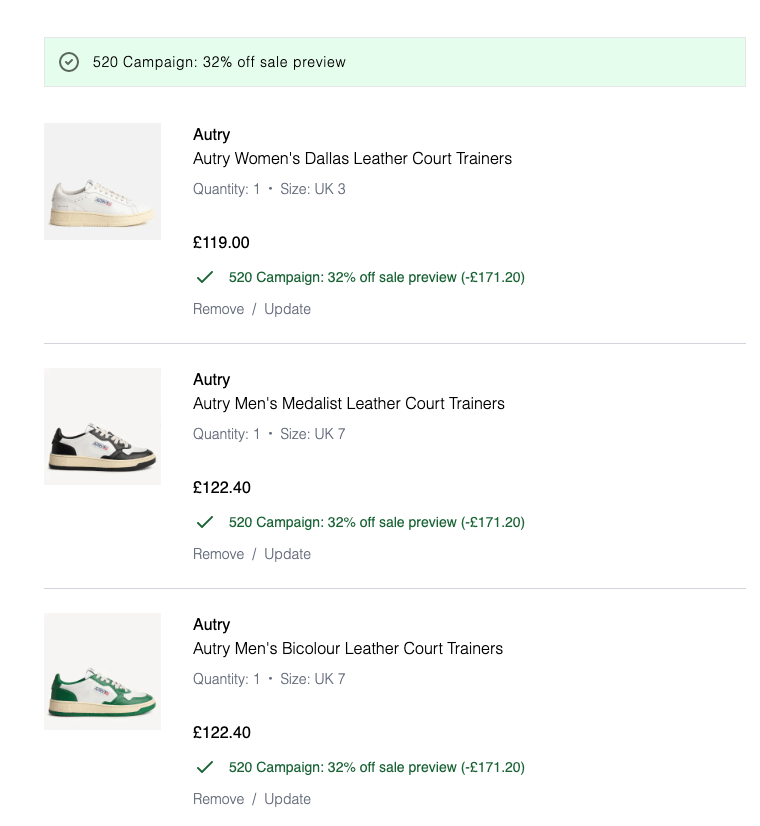Click the Autry brand name above Bicolour trainers
760x826 pixels.
click(211, 625)
